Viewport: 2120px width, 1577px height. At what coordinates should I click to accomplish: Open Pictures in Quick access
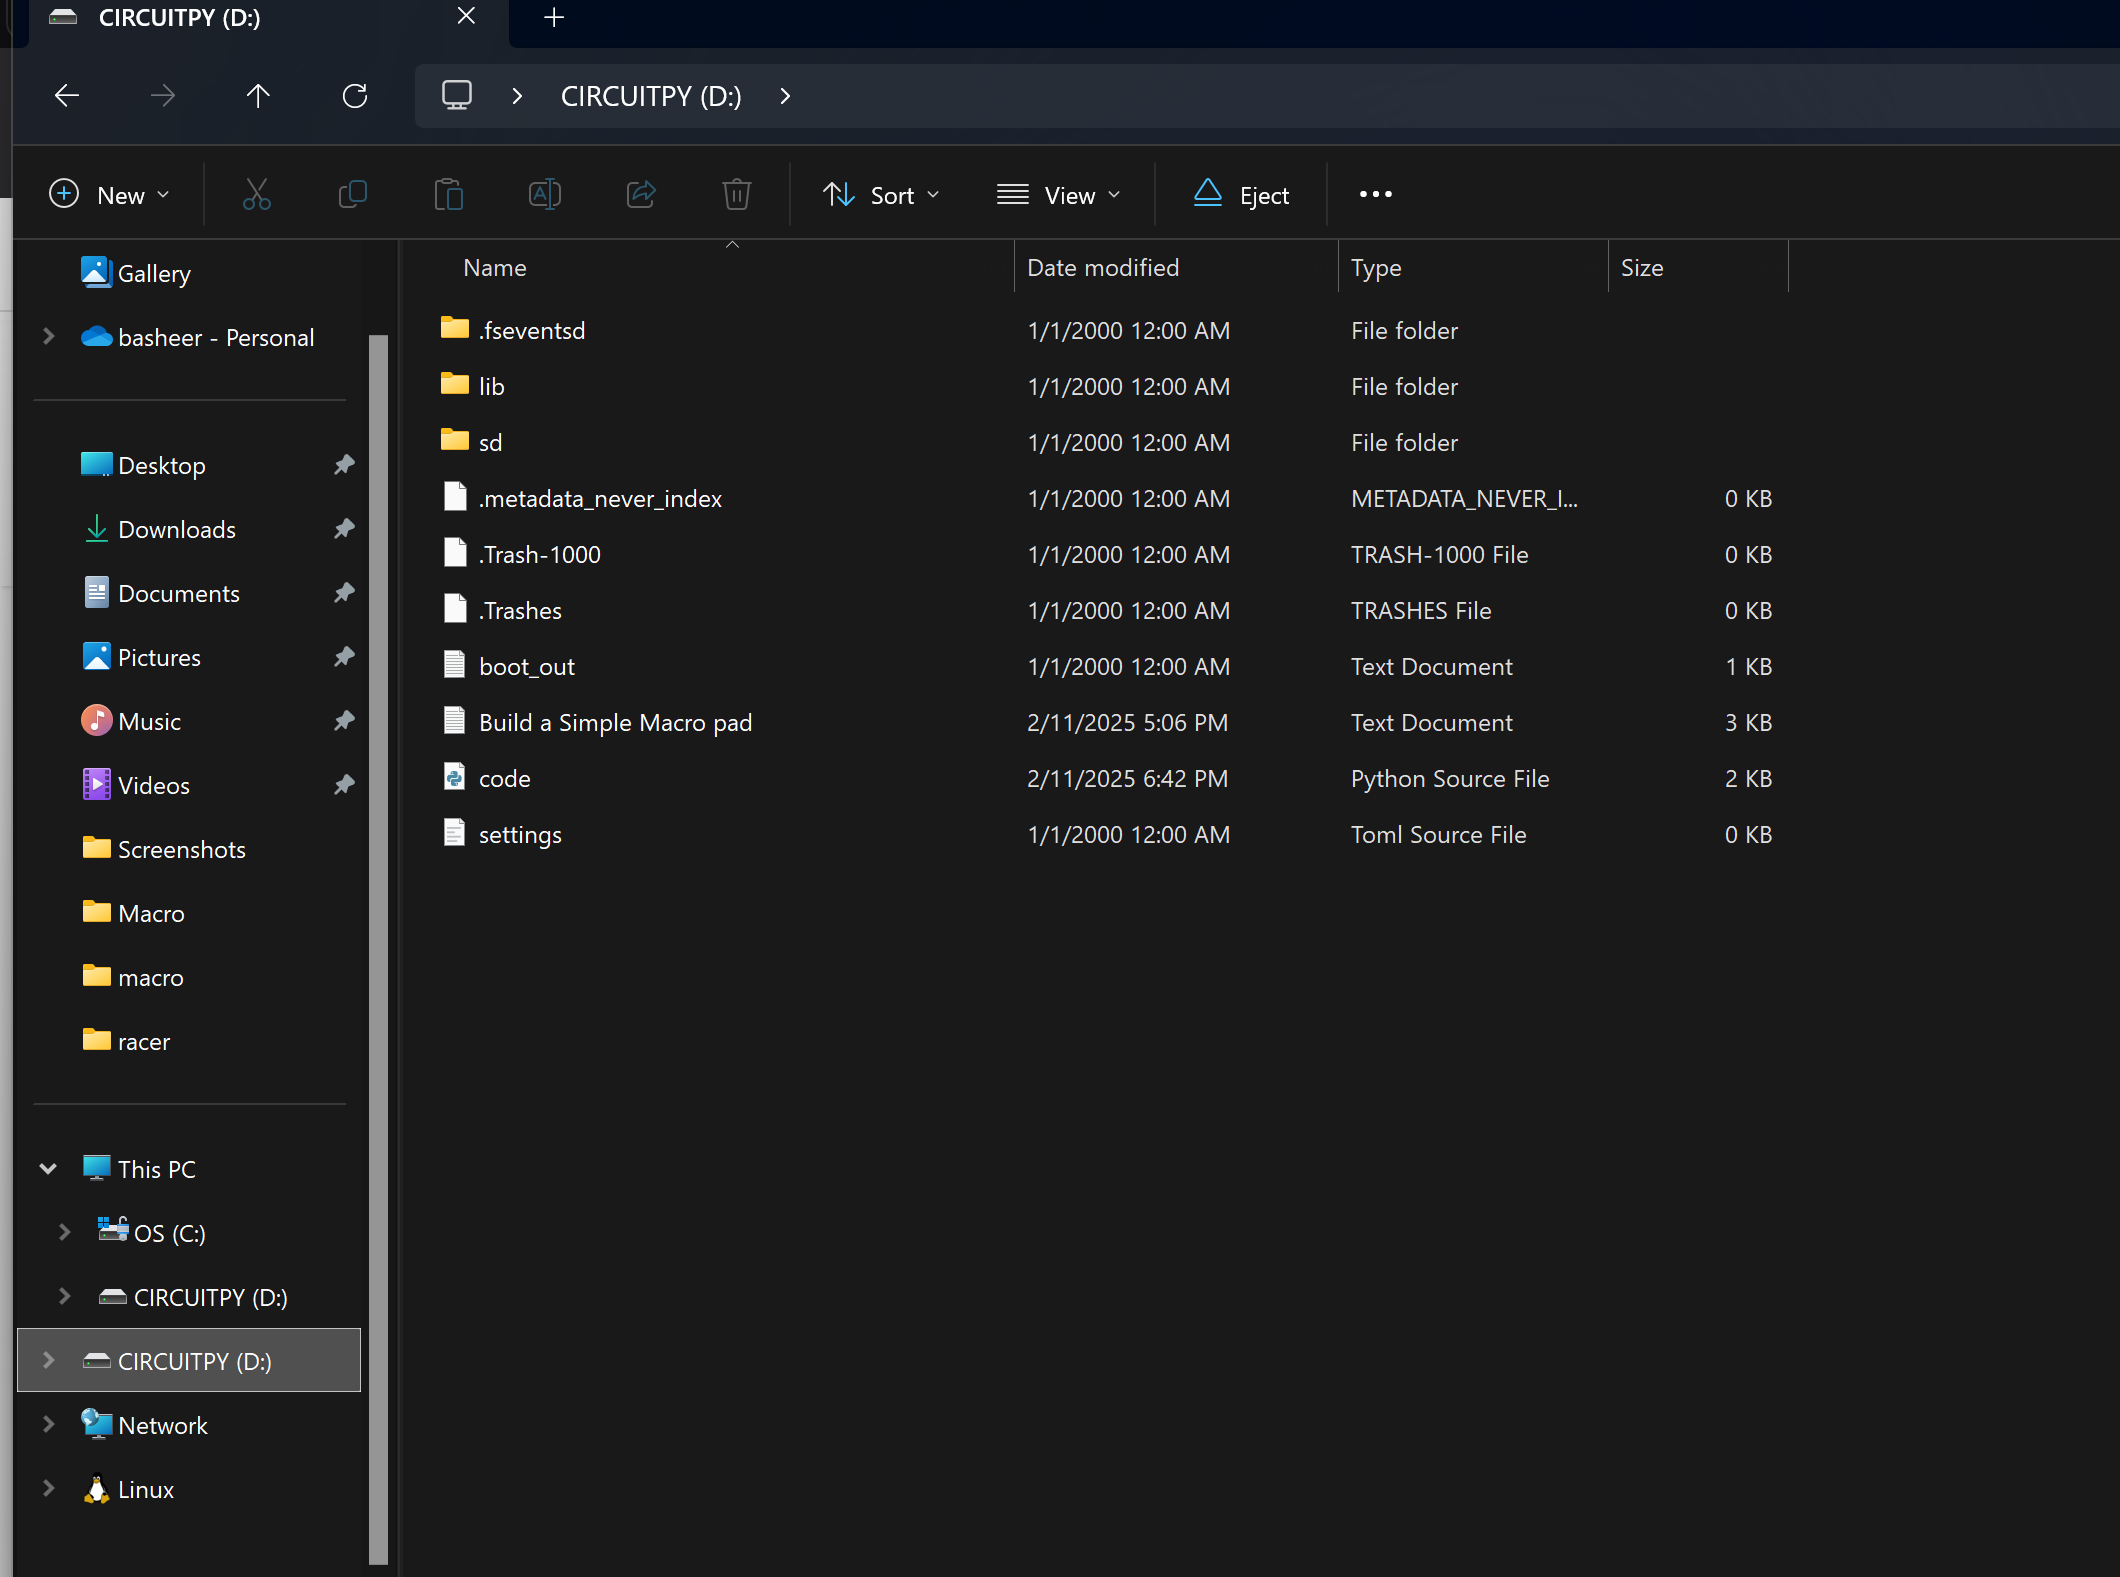tap(159, 657)
